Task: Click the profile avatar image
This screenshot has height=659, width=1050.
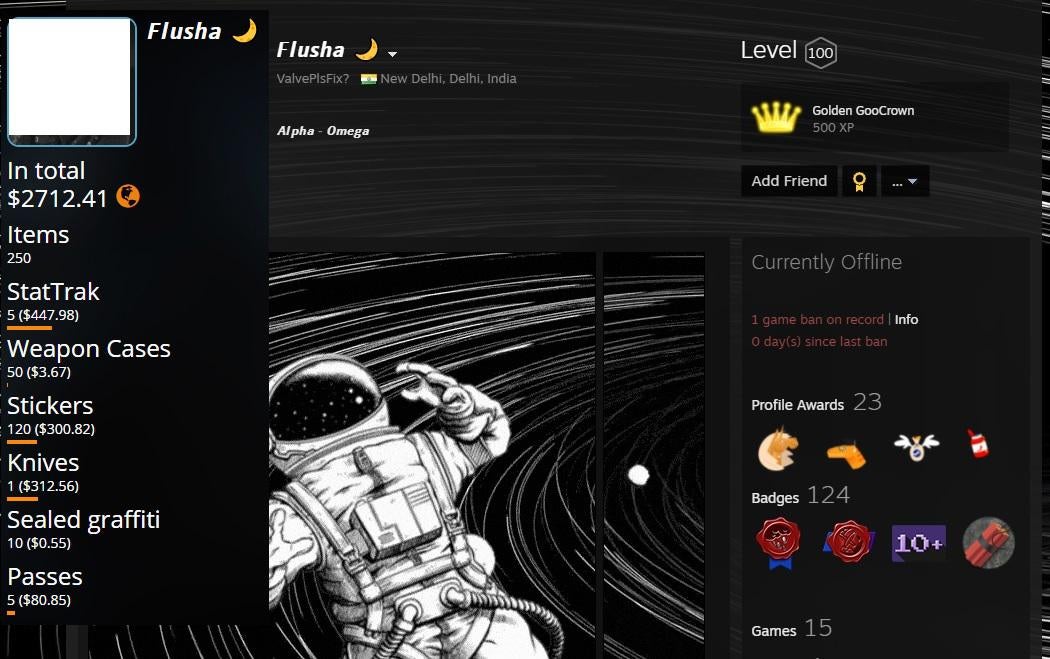Action: pos(70,80)
